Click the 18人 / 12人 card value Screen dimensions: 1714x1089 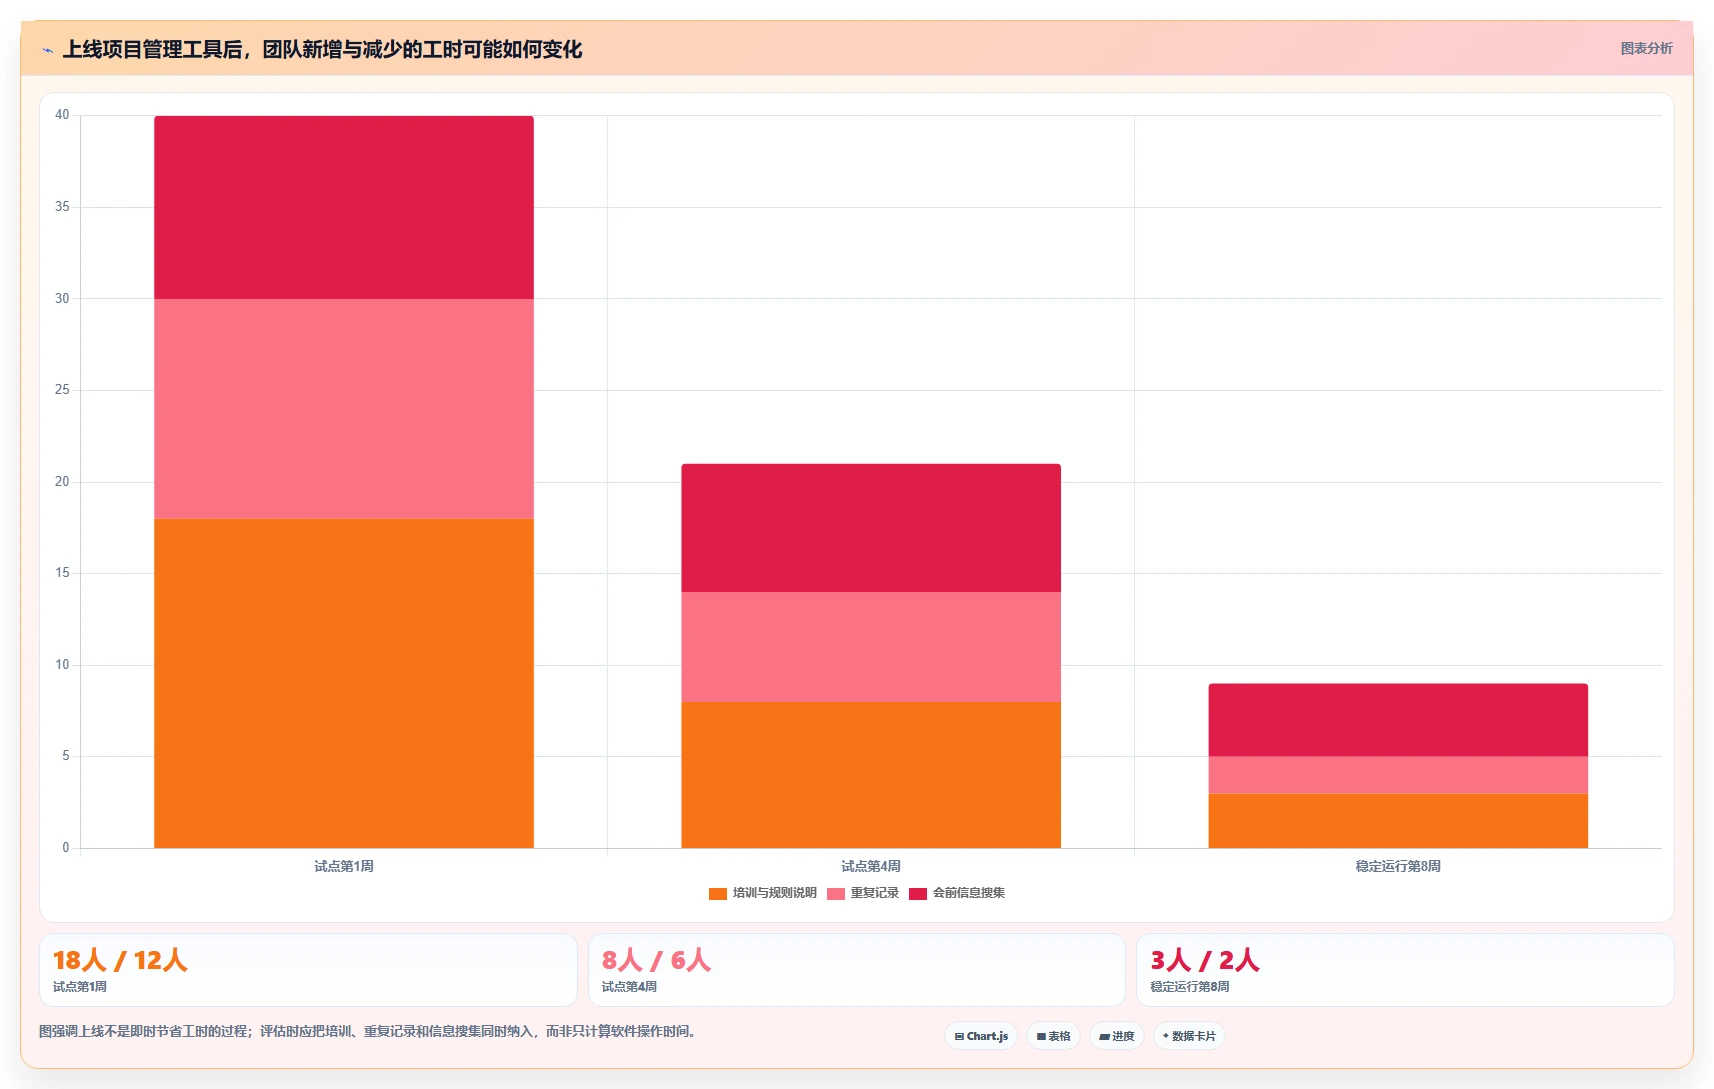pyautogui.click(x=120, y=961)
